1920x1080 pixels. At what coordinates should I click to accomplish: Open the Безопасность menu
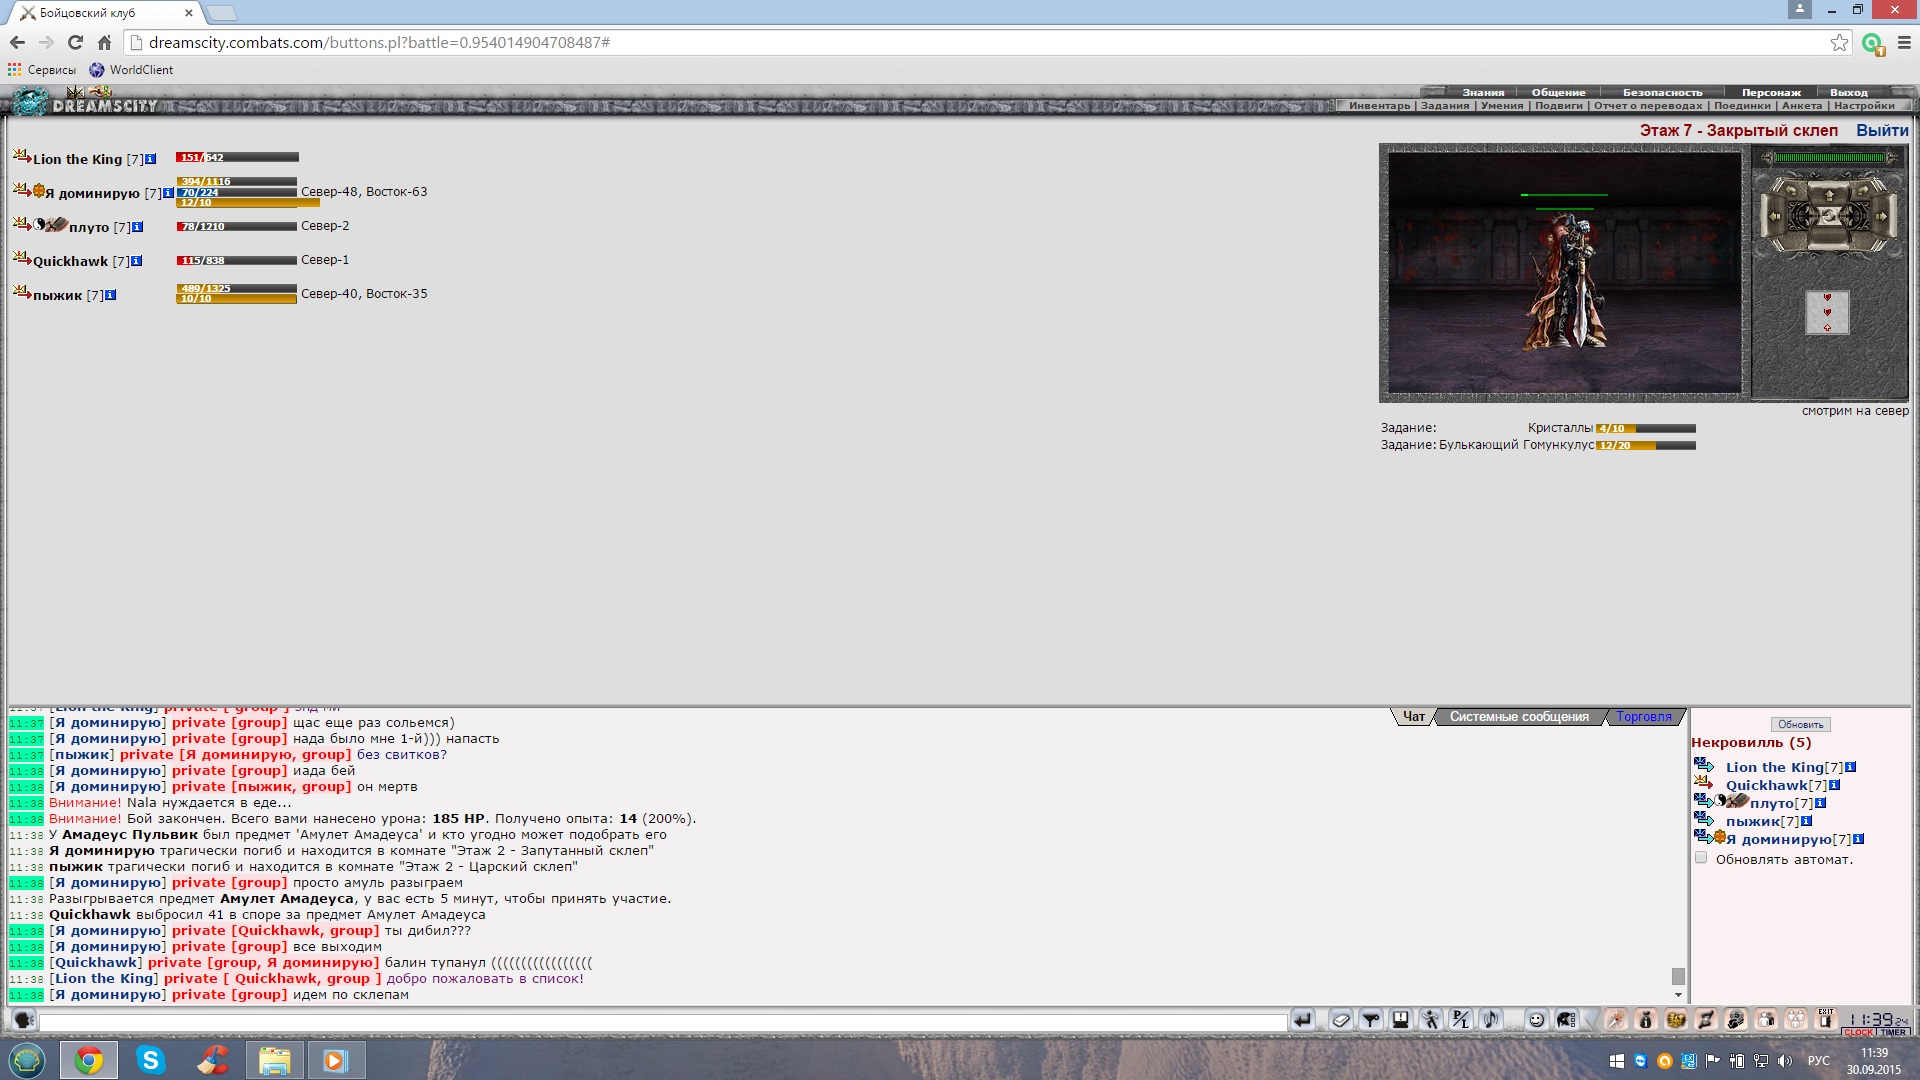(x=1662, y=92)
